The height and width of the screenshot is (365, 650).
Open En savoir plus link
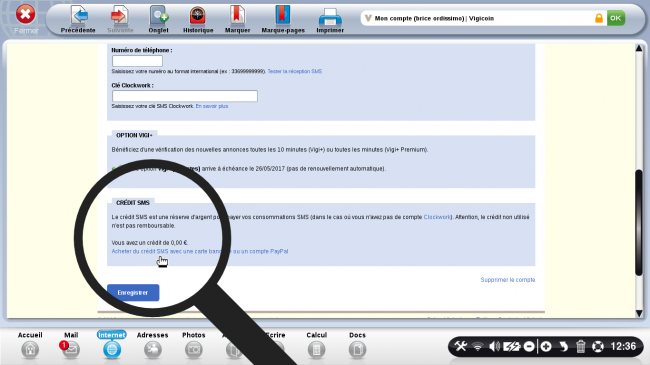[212, 106]
